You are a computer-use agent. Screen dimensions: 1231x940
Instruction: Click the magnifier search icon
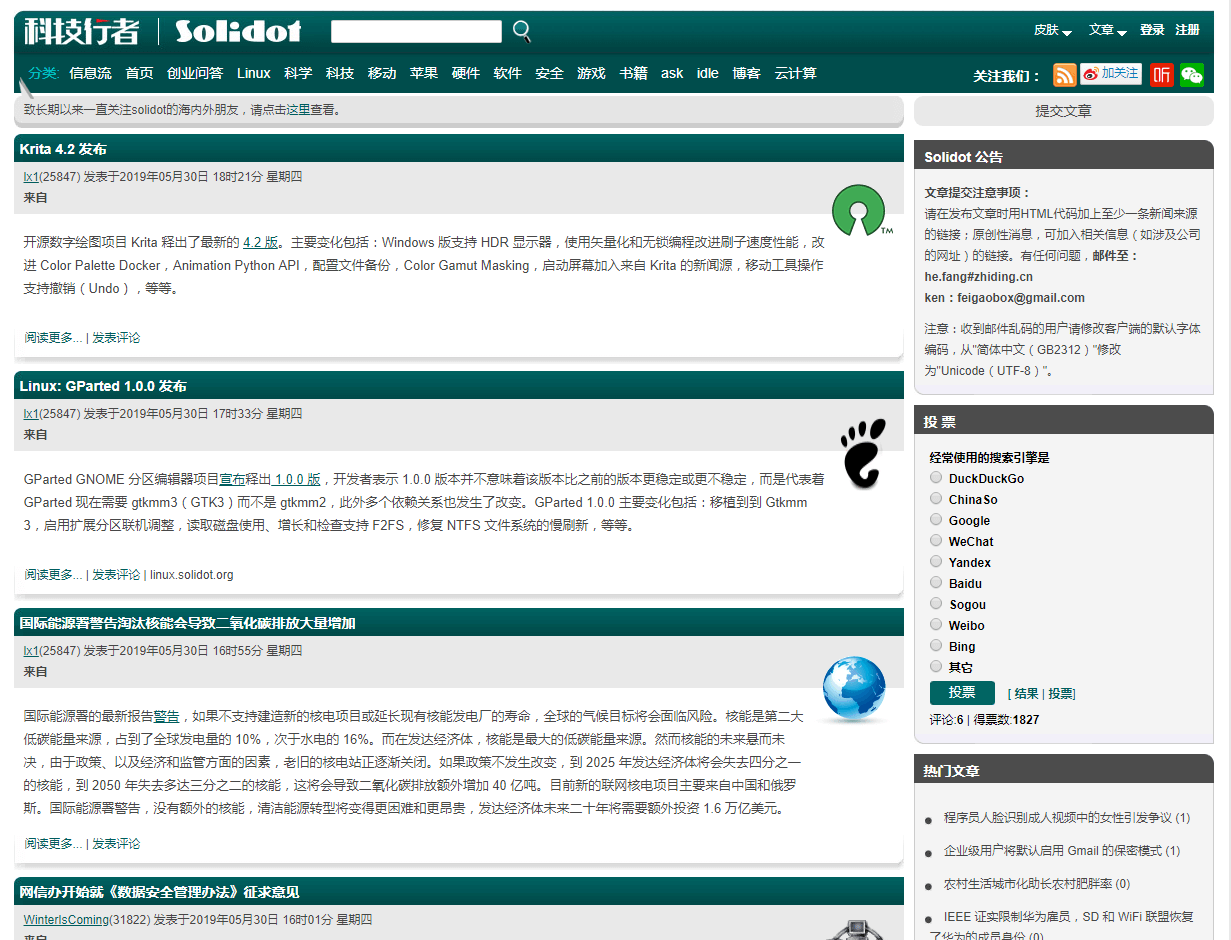(521, 31)
